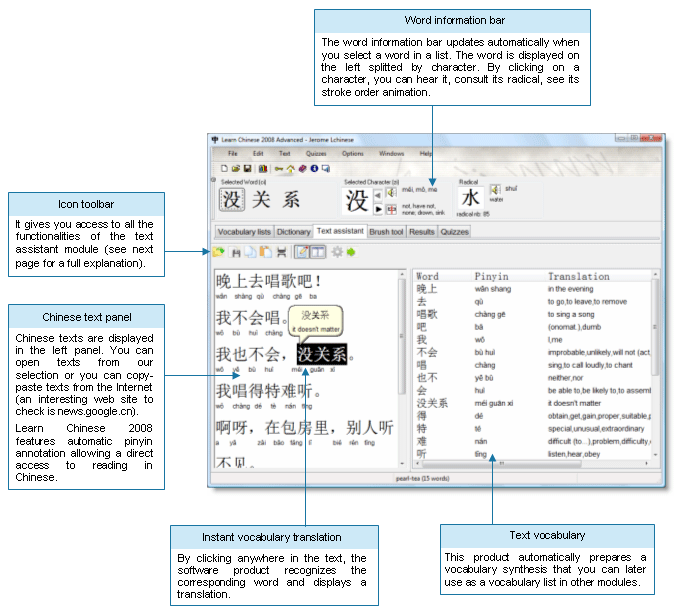The image size is (680, 613).
Task: Select character 没 in Selected Word box
Action: (232, 200)
